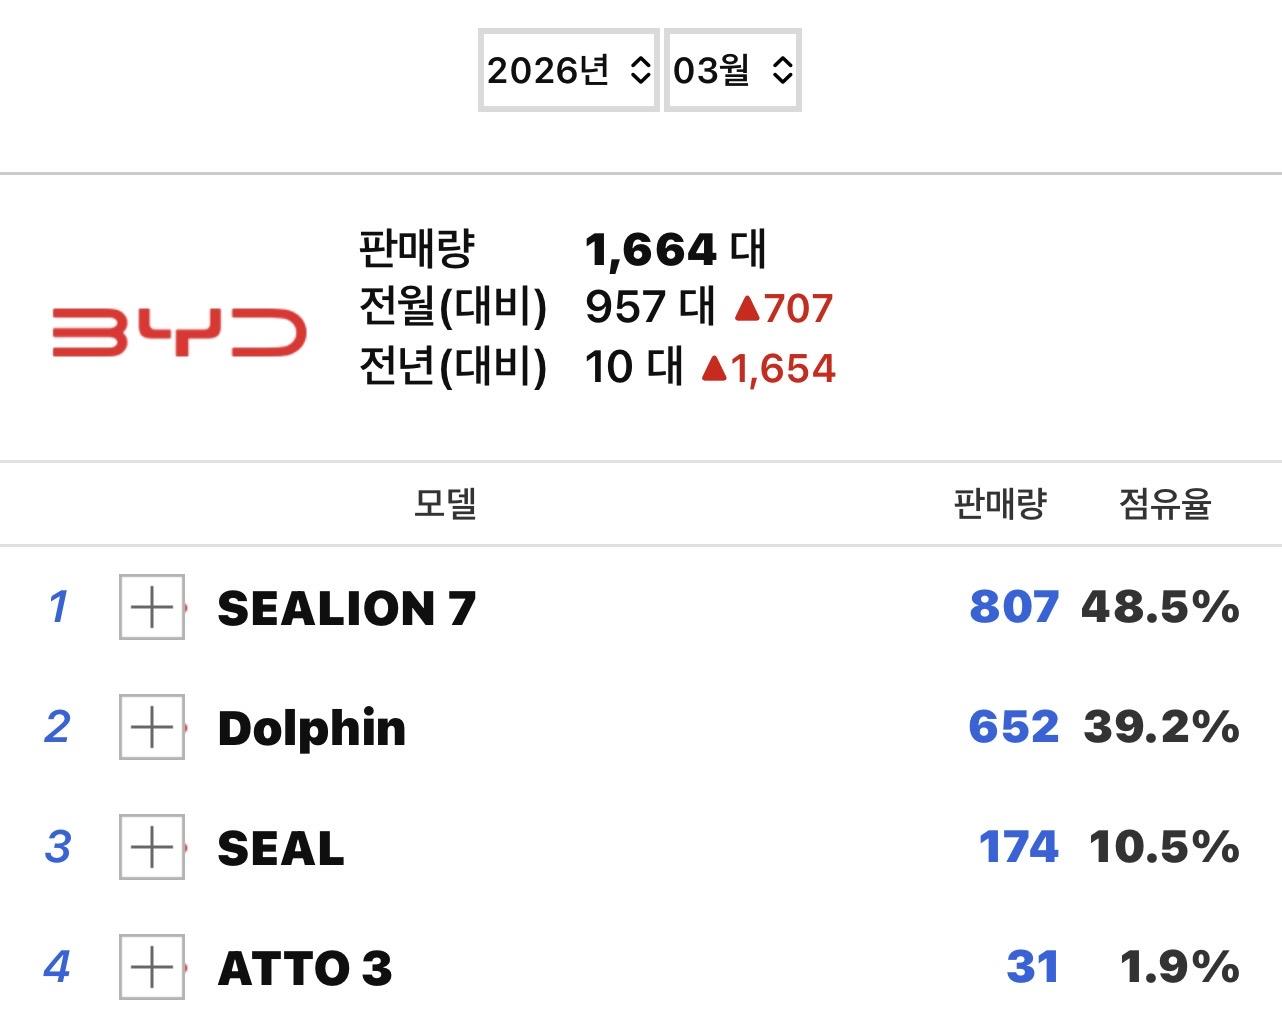1282x1012 pixels.
Task: Open the Dolphin model link
Action: point(311,728)
